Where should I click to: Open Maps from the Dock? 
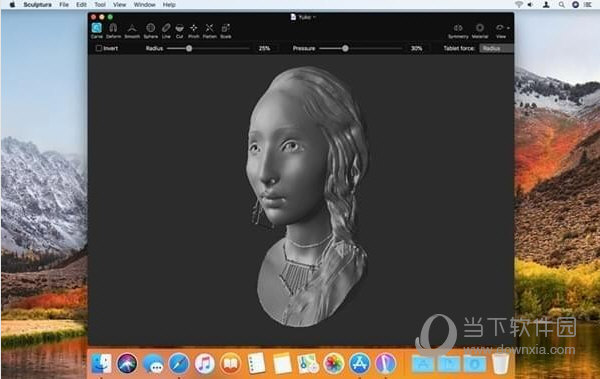(x=308, y=363)
